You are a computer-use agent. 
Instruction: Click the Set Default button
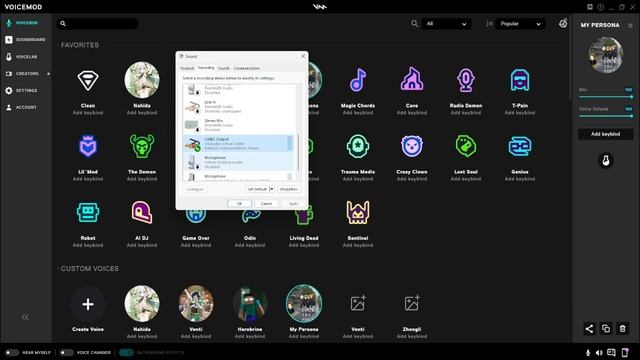[x=257, y=189]
